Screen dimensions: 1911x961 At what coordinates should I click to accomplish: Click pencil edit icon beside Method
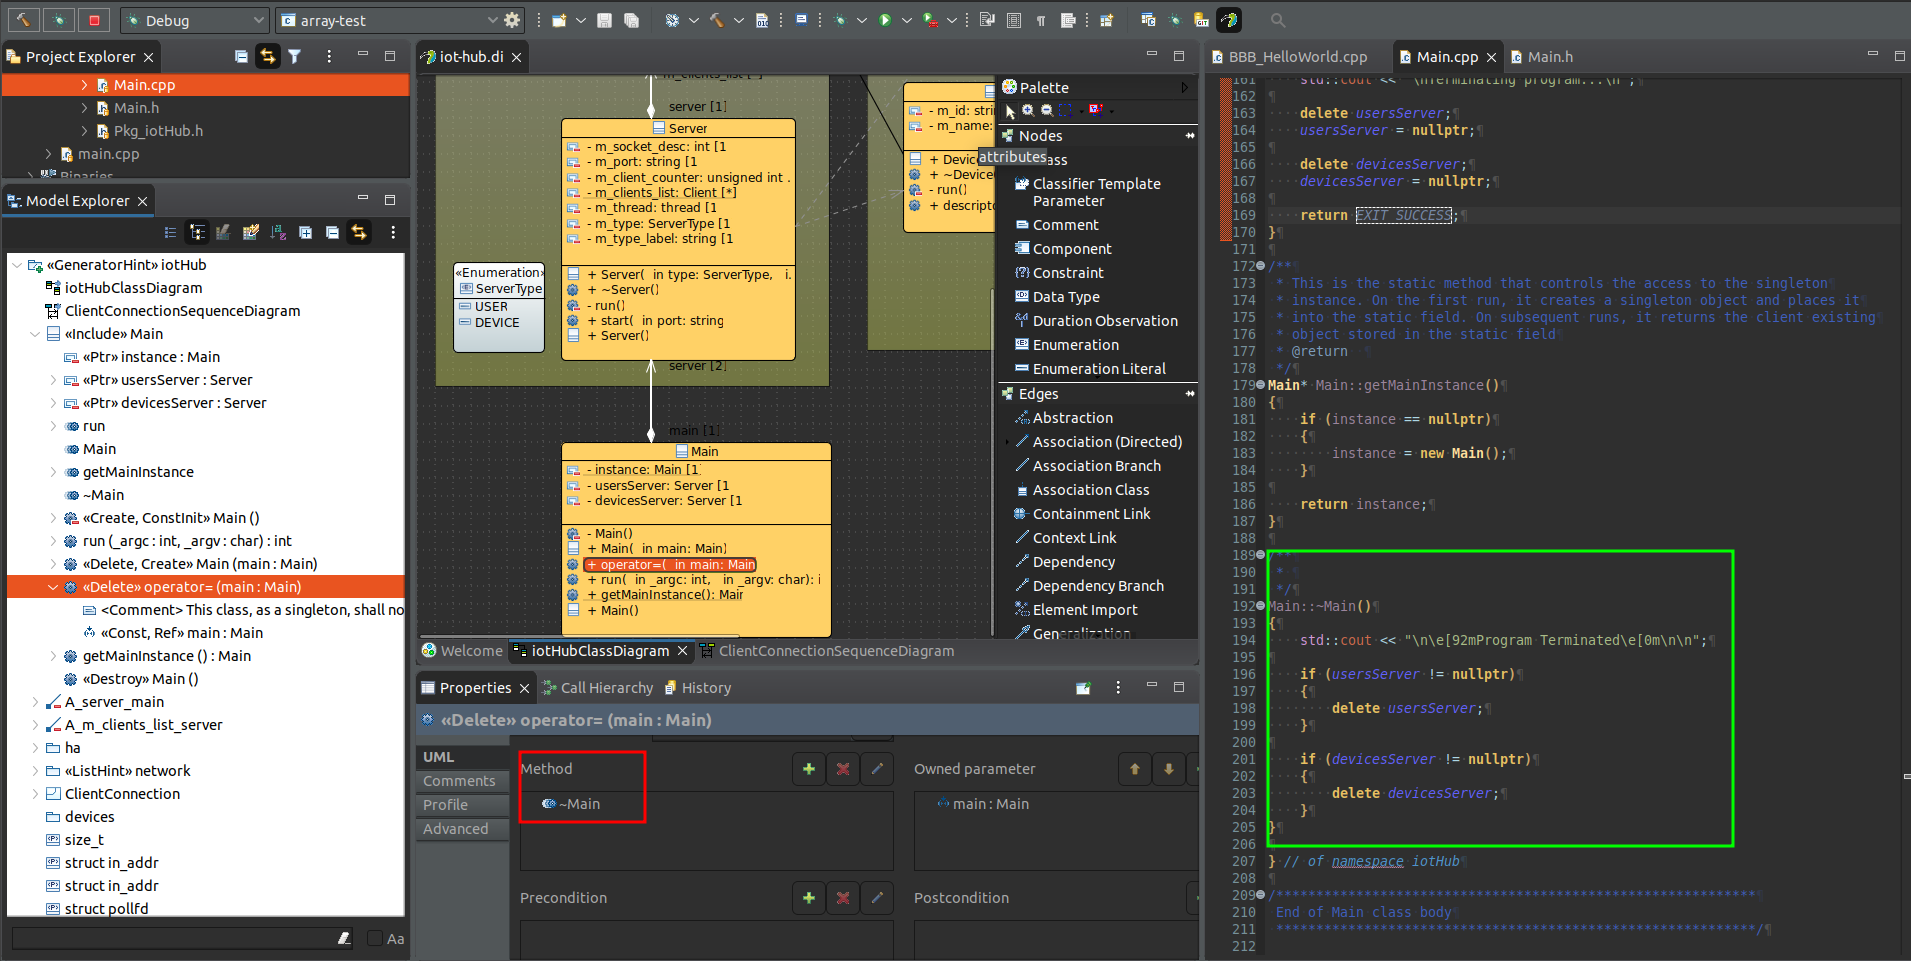[x=877, y=769]
